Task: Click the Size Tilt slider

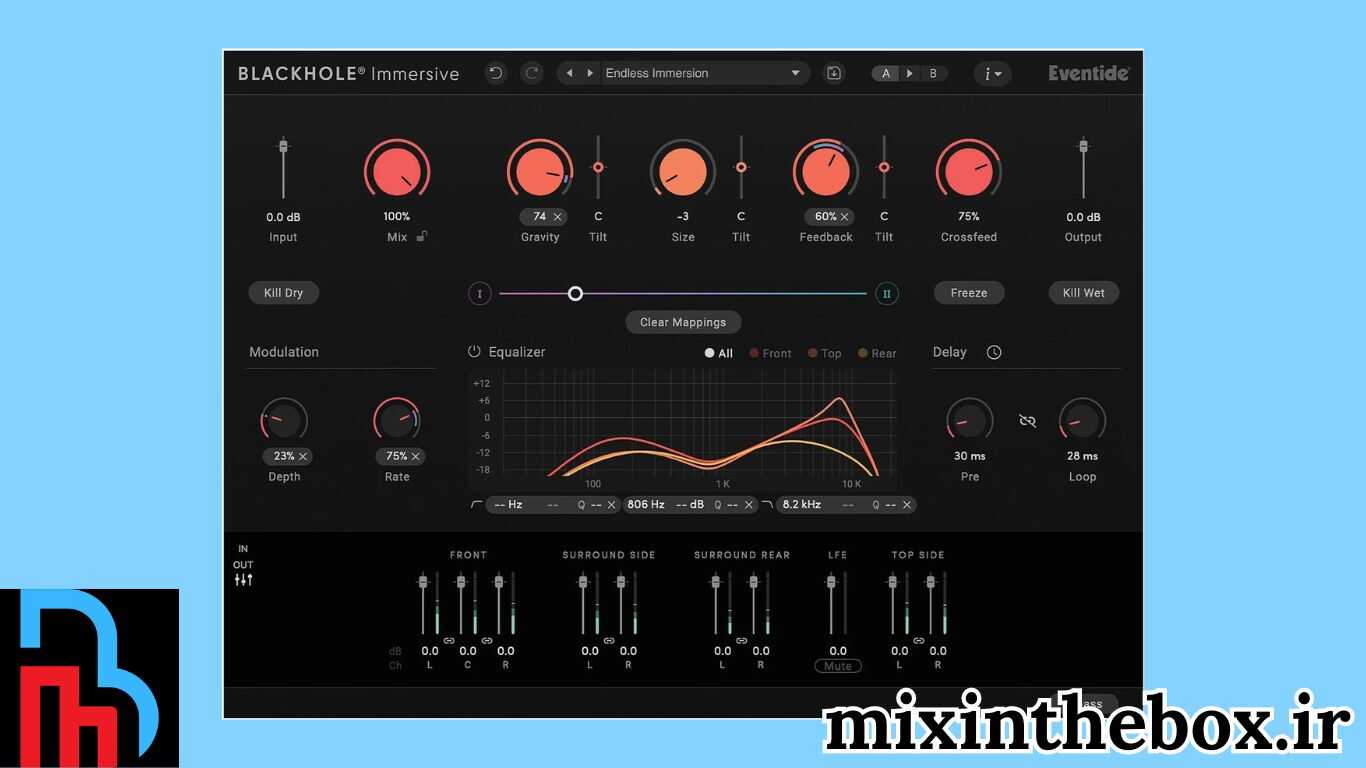Action: coord(741,167)
